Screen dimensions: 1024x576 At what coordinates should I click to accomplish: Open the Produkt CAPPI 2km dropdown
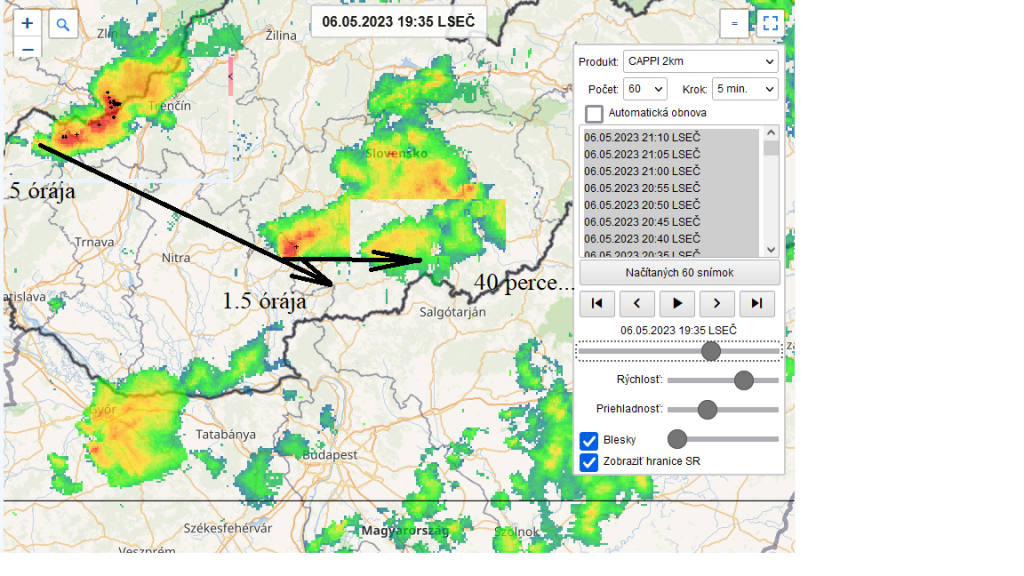coord(700,62)
